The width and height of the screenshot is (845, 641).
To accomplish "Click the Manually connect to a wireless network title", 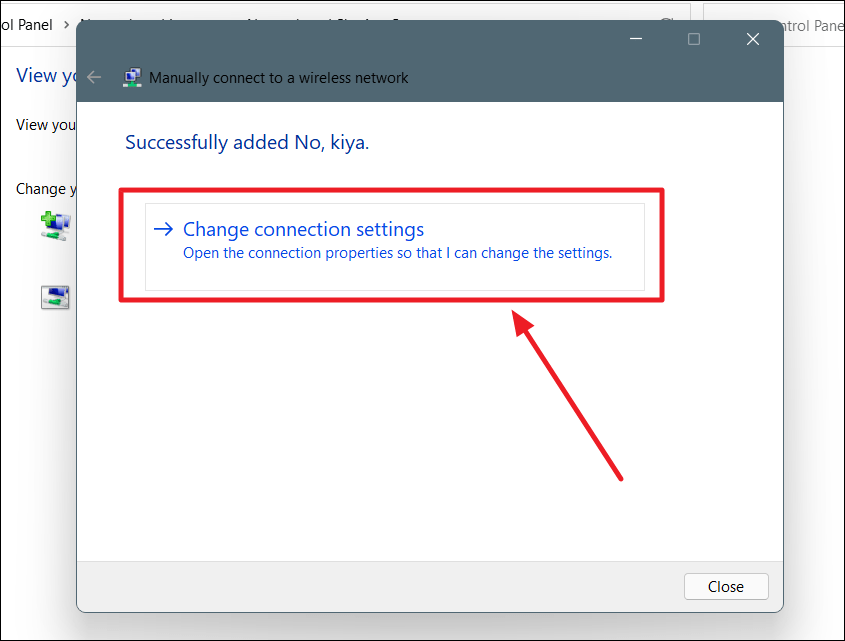I will (x=278, y=77).
